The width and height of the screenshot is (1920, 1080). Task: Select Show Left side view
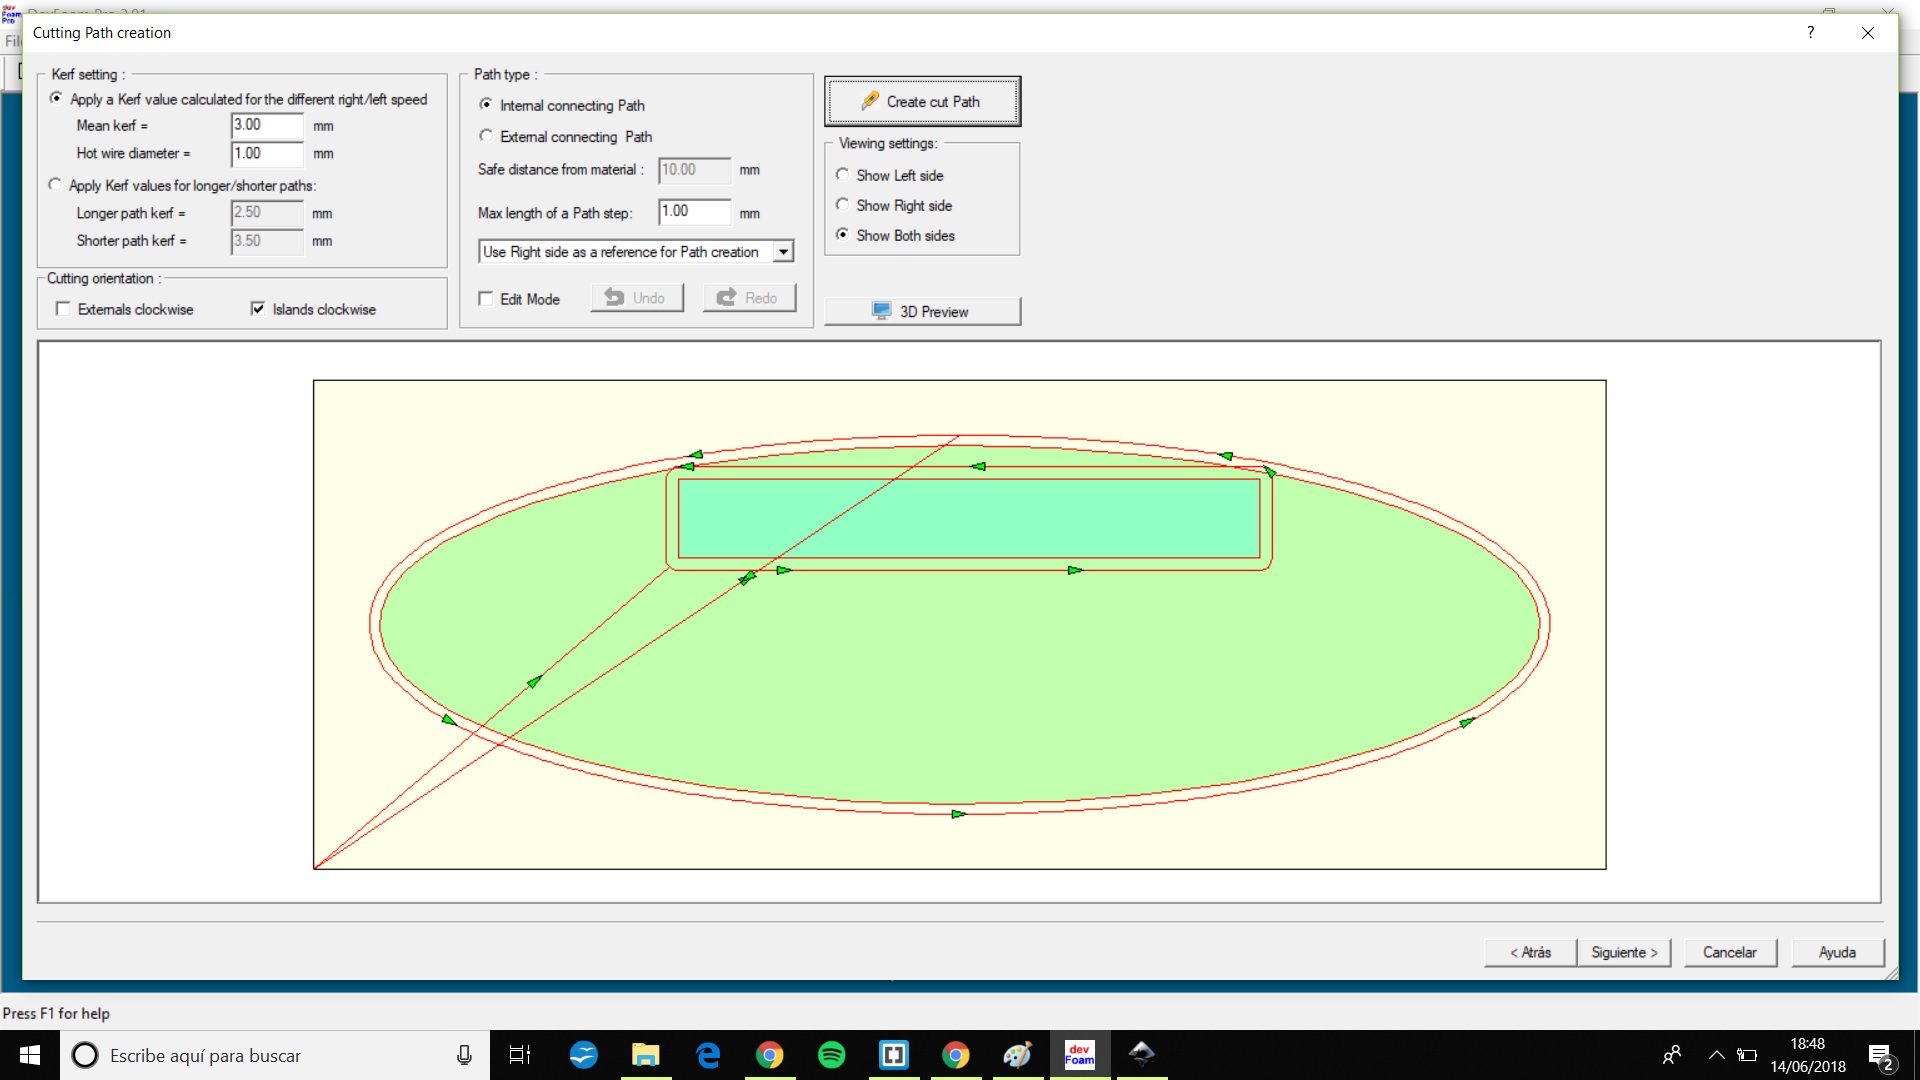[842, 175]
